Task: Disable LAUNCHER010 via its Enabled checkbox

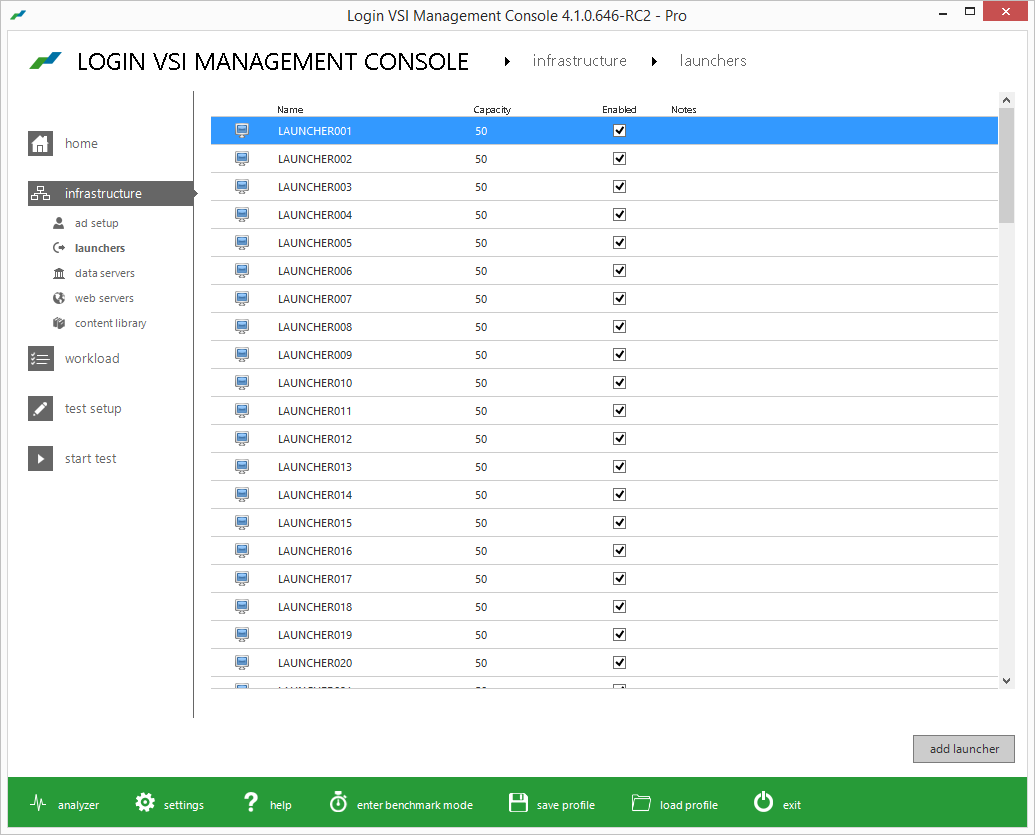Action: tap(619, 382)
